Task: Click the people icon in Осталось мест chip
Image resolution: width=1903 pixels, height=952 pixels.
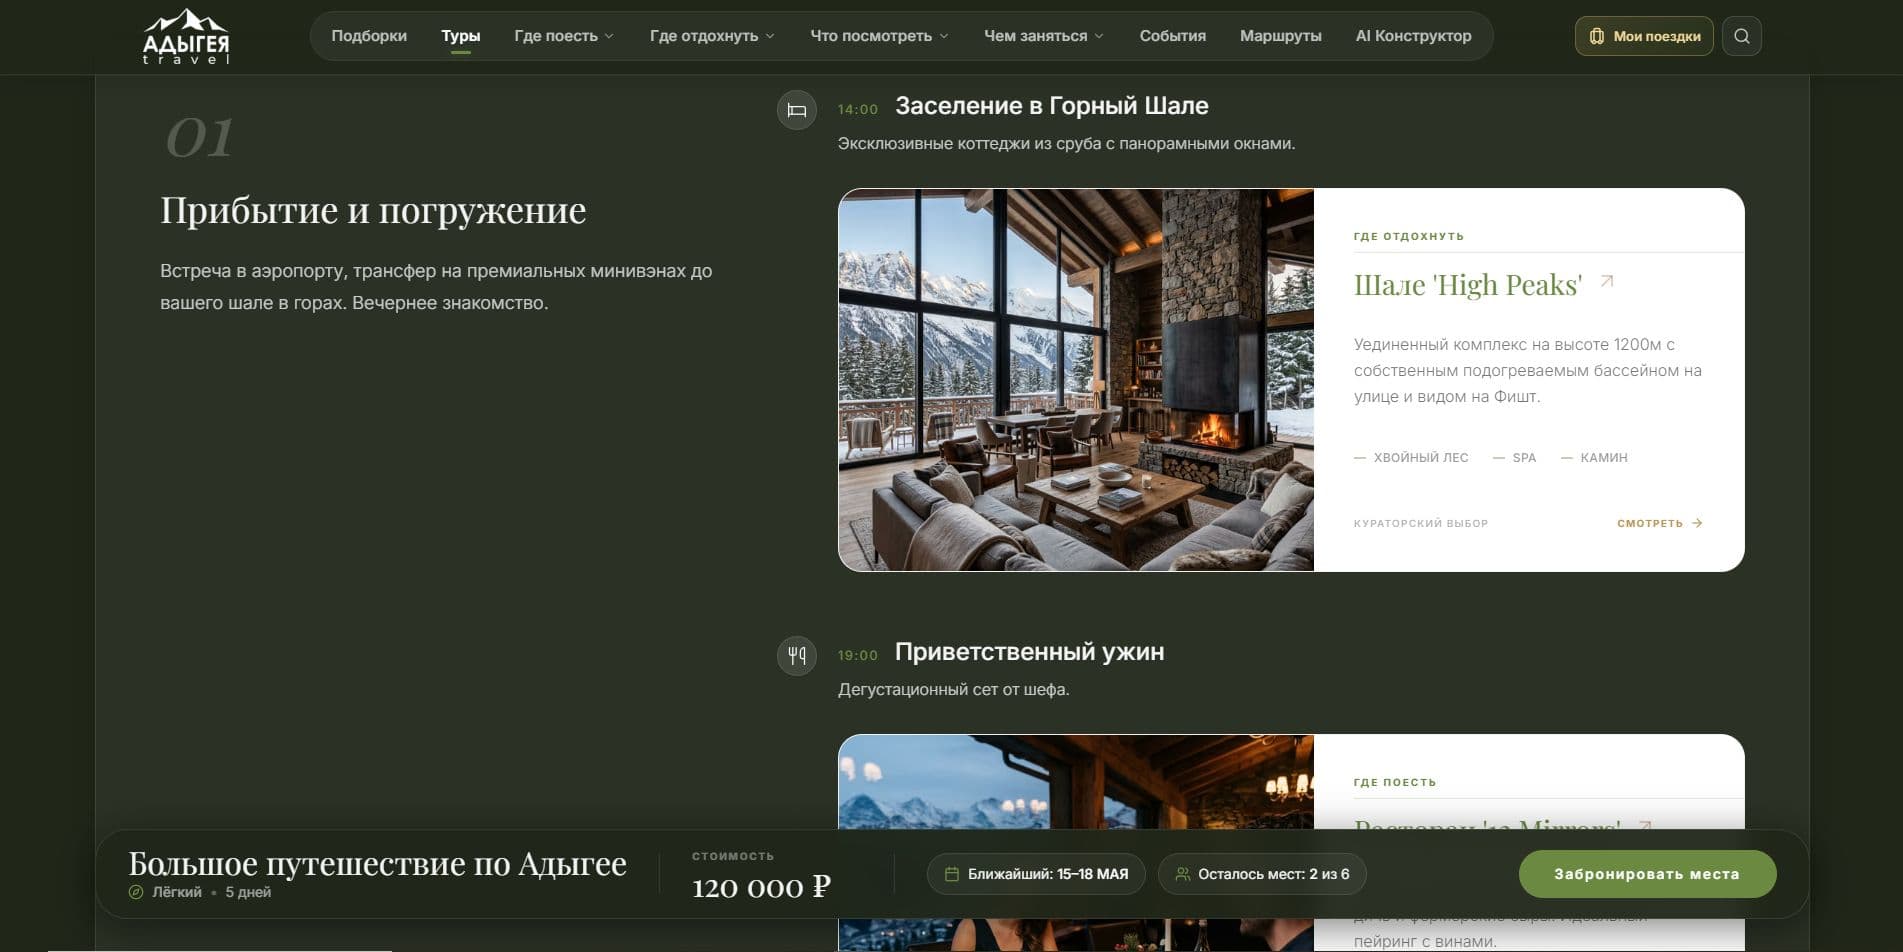Action: (1182, 874)
